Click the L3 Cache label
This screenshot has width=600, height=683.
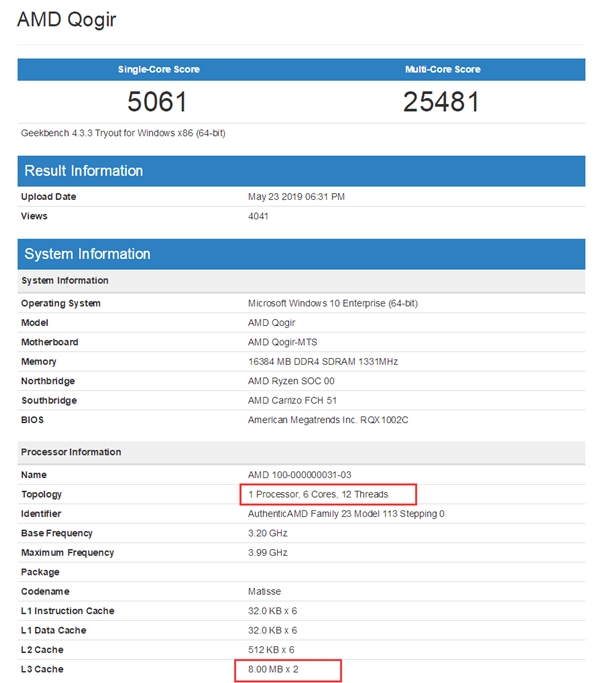42,669
